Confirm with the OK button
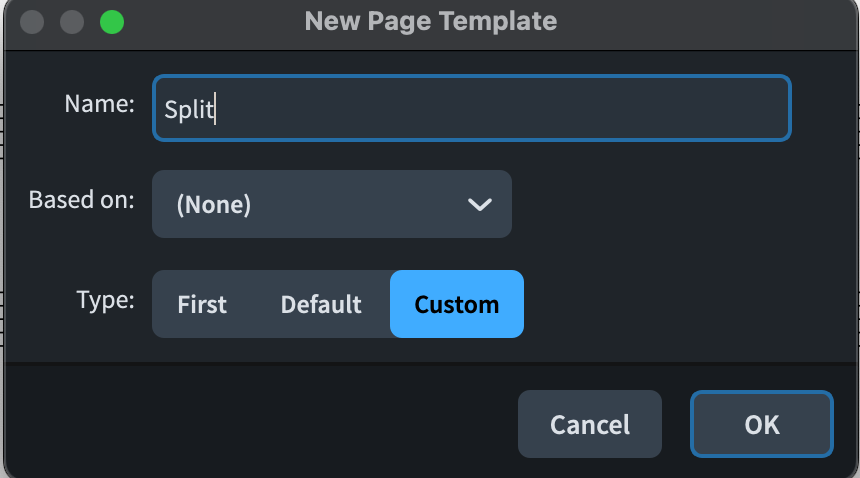This screenshot has height=478, width=860. 761,424
